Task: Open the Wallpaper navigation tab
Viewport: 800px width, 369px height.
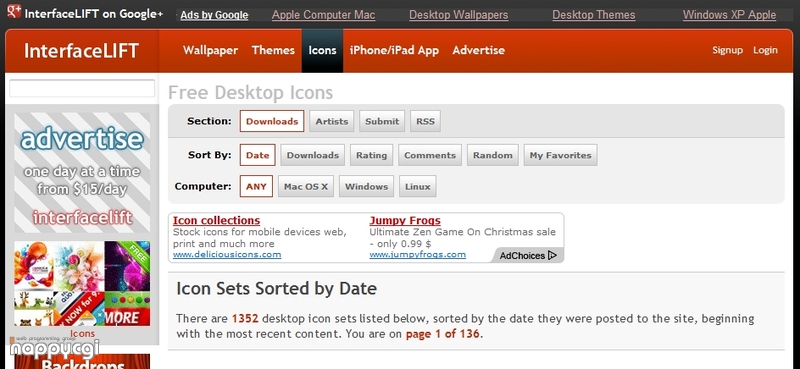Action: pyautogui.click(x=211, y=50)
